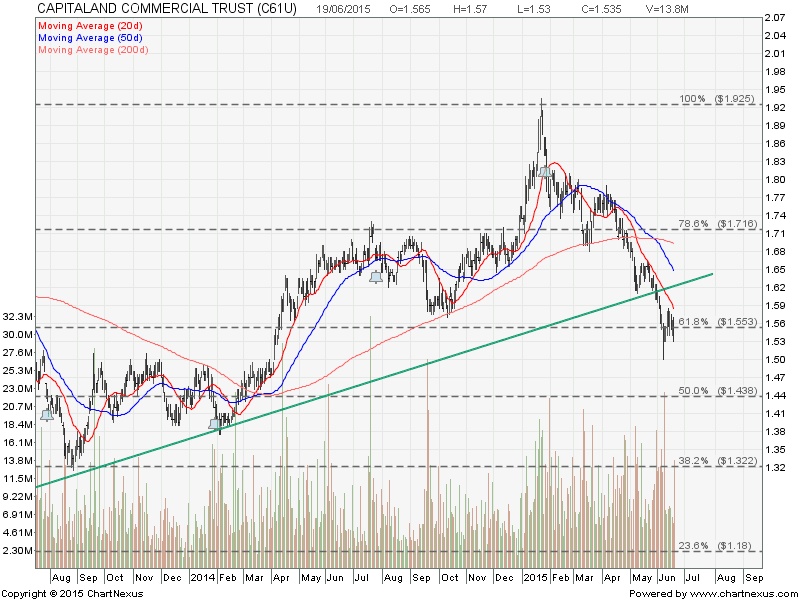Click the 78.6% ($1.716) Fibonacci label
800x600 pixels.
(x=716, y=224)
